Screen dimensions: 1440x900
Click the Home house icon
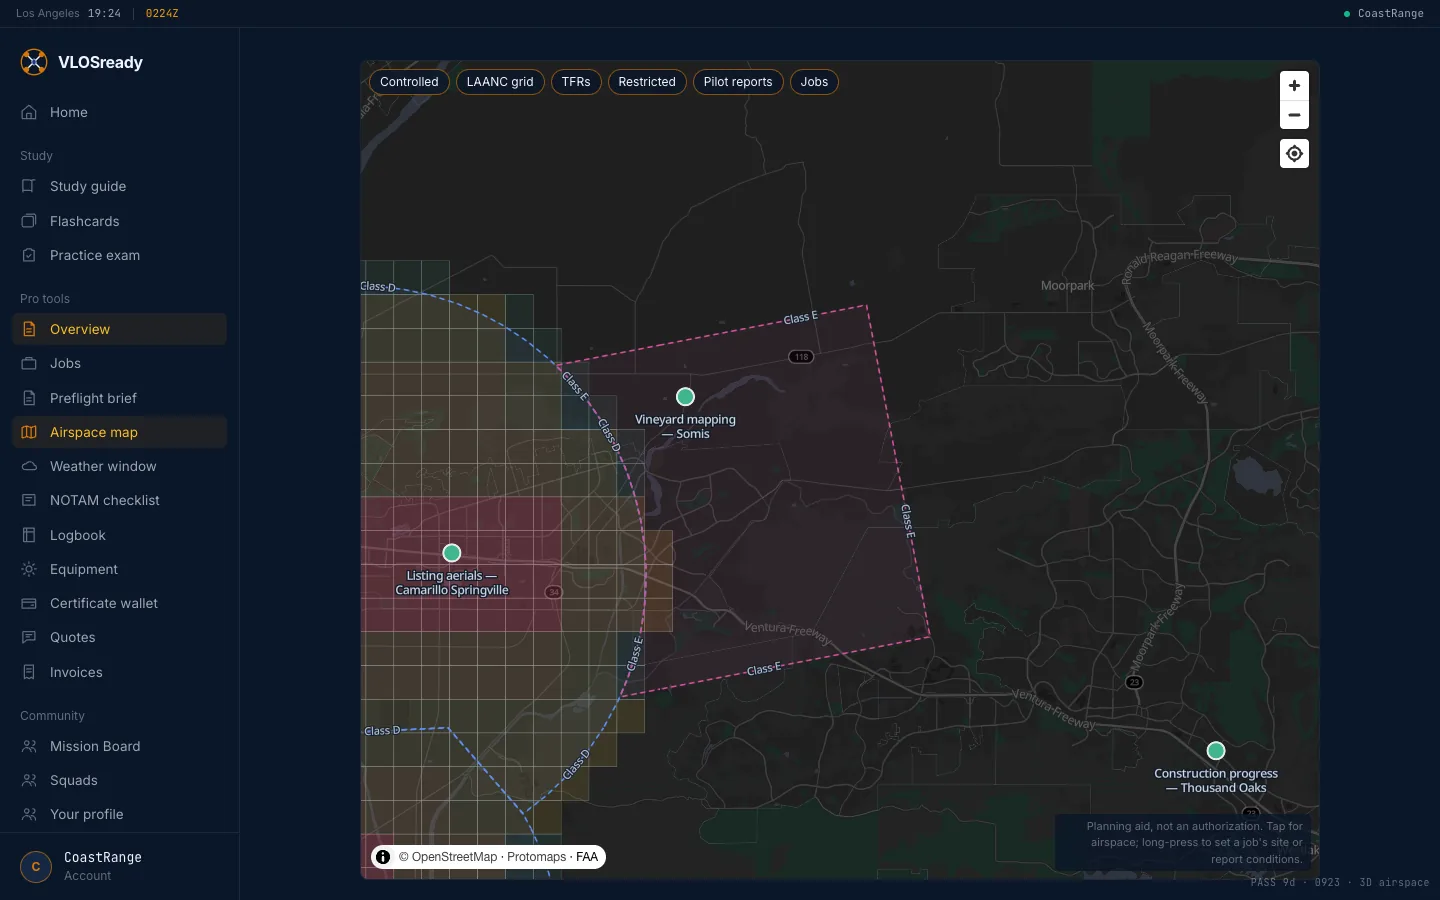29,112
